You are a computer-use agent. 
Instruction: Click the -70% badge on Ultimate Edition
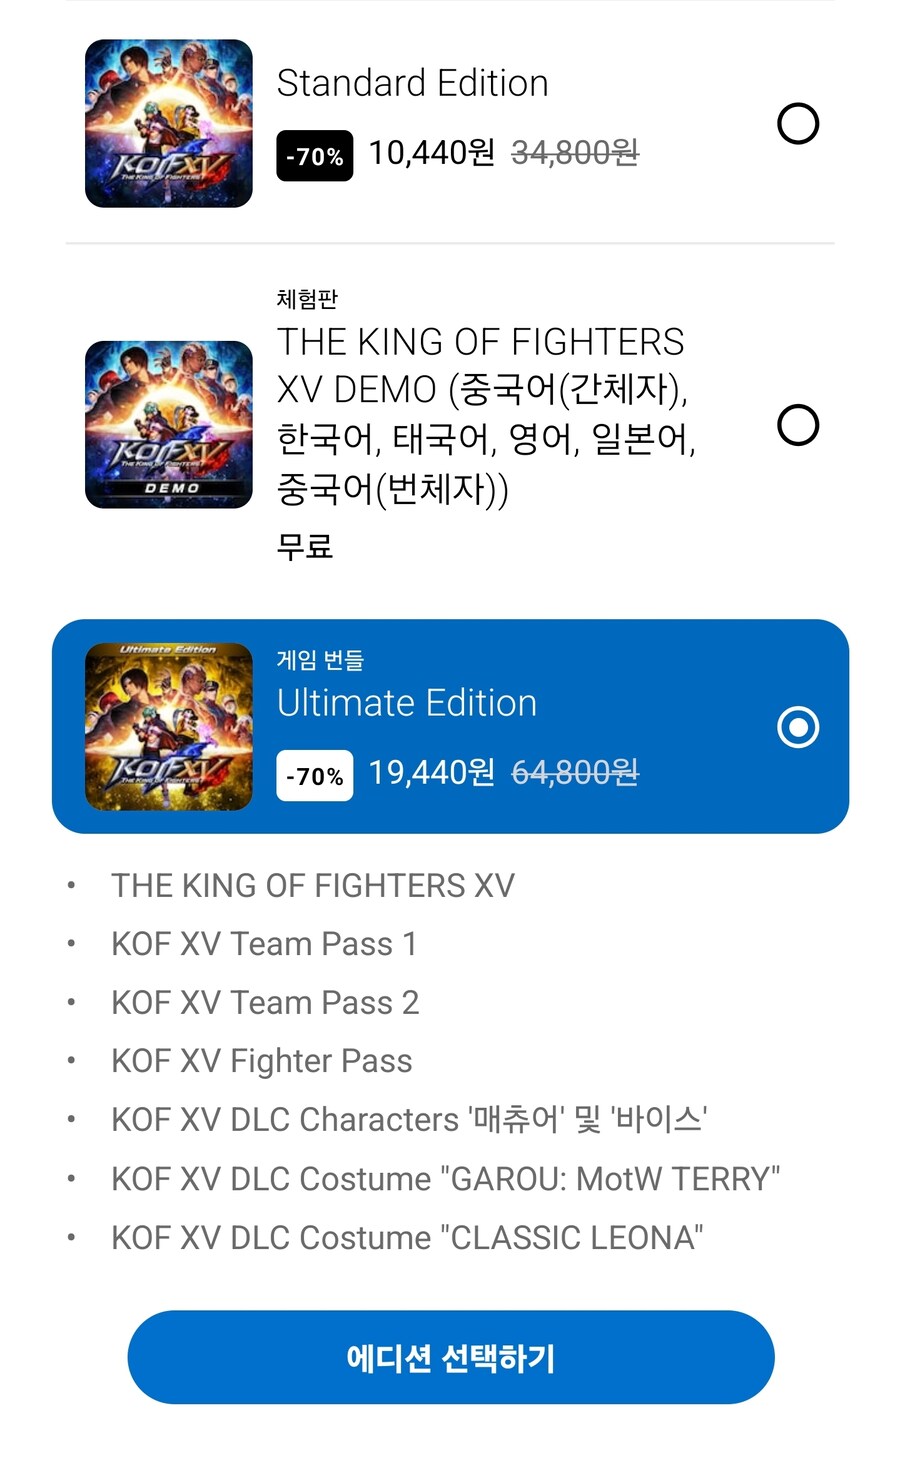314,775
